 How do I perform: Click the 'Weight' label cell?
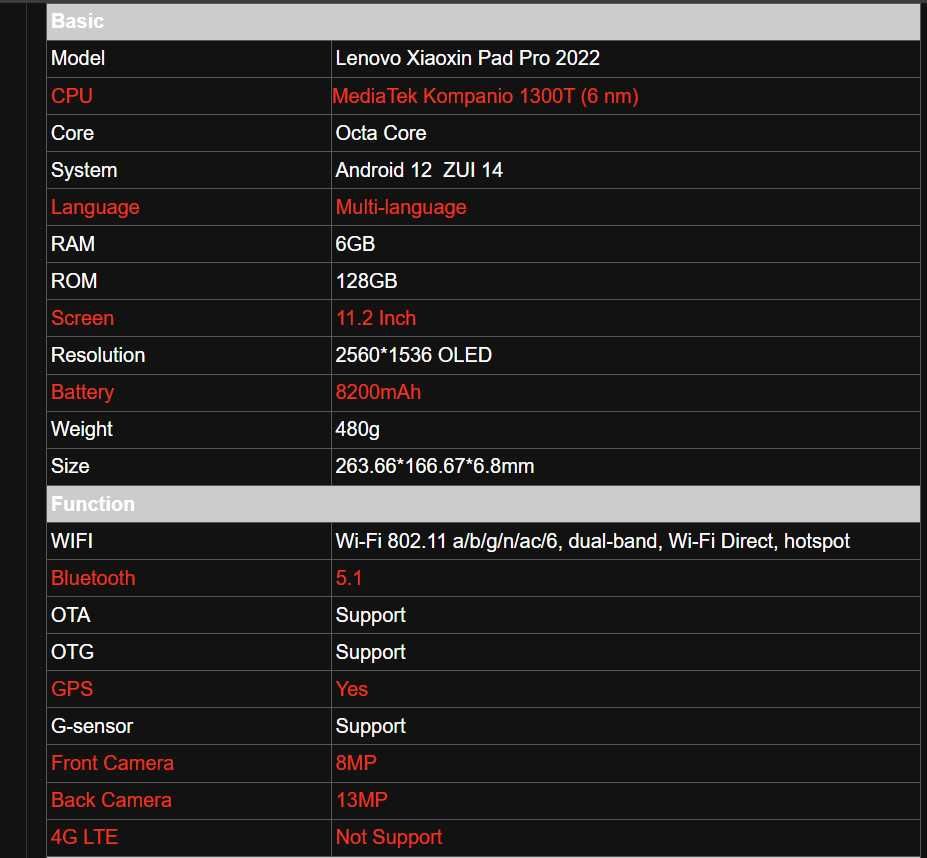pyautogui.click(x=189, y=430)
